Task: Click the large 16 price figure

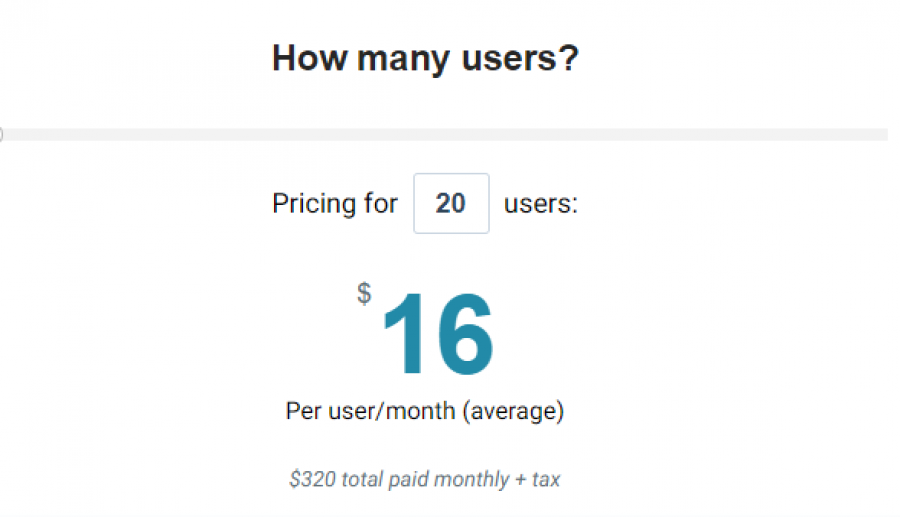Action: (438, 336)
